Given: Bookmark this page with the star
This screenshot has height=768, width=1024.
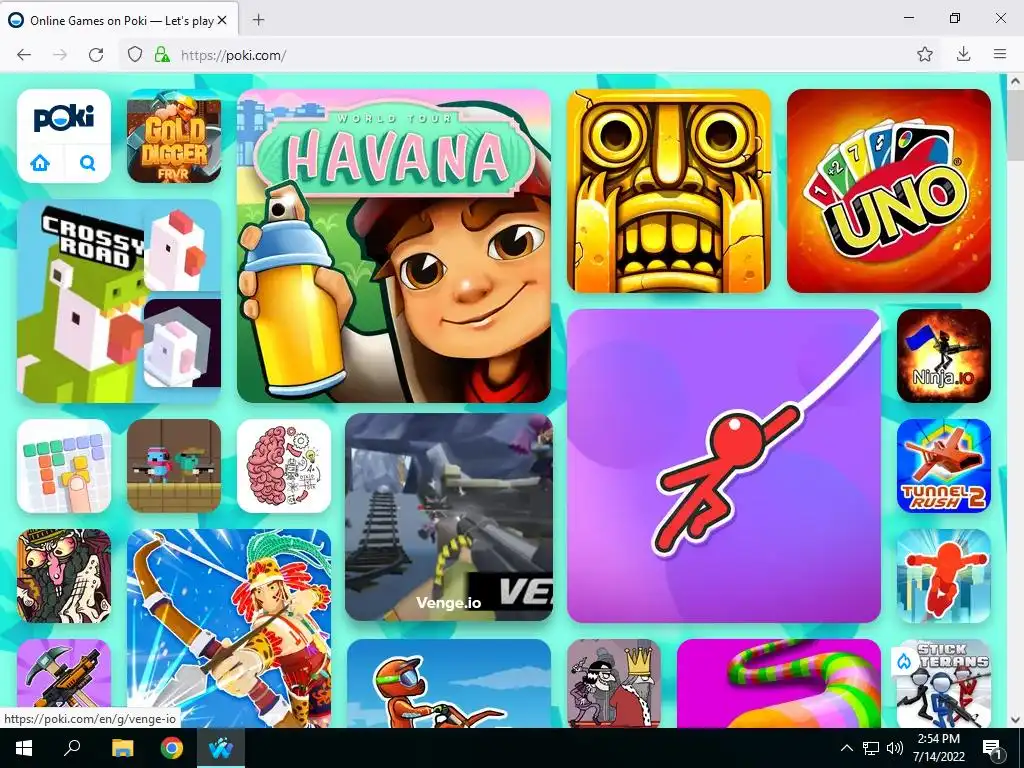Looking at the screenshot, I should (925, 54).
